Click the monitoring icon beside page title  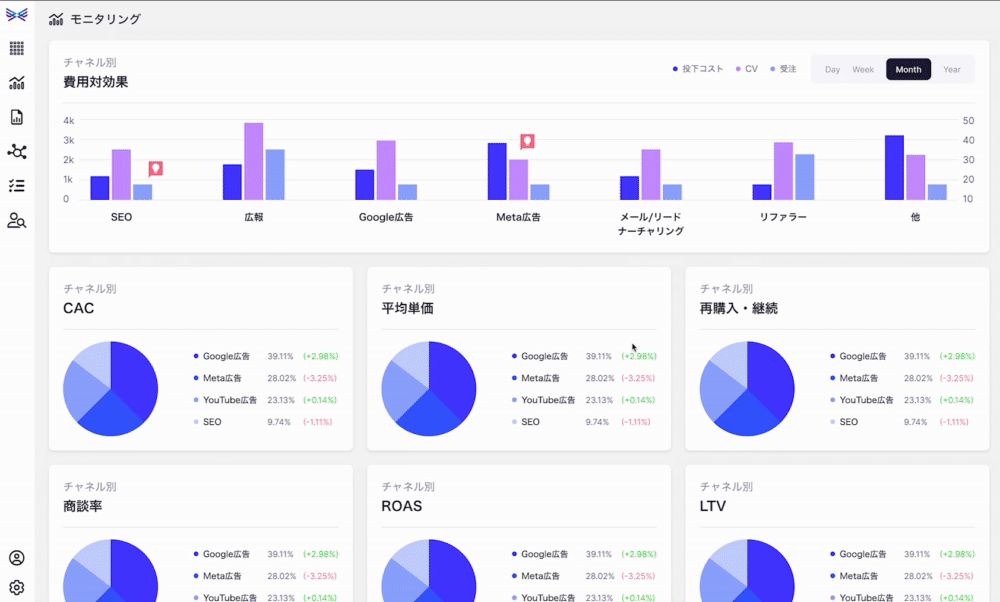[56, 19]
